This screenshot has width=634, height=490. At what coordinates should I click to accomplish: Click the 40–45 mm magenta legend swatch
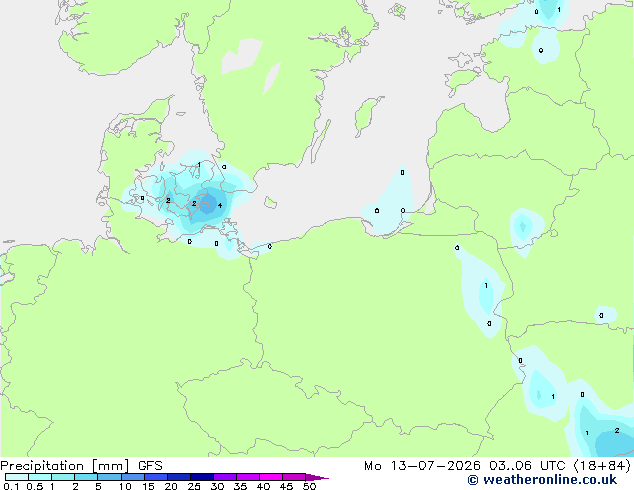(271, 477)
